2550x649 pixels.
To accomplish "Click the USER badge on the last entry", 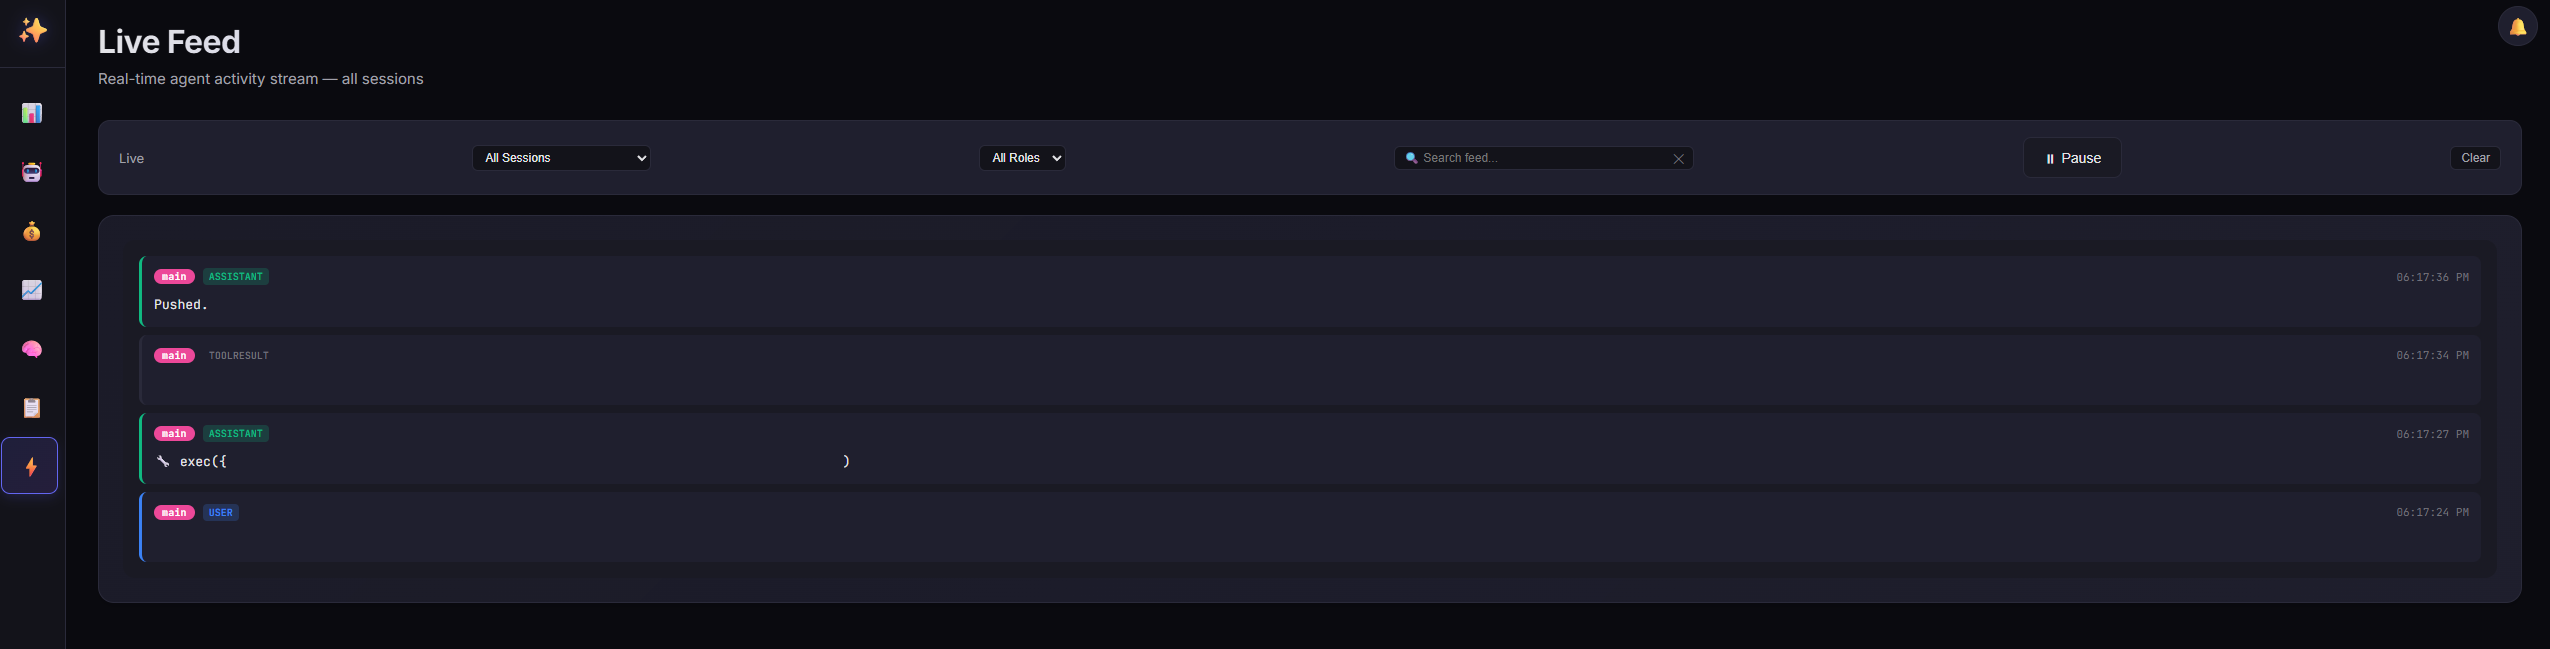I will click(221, 513).
